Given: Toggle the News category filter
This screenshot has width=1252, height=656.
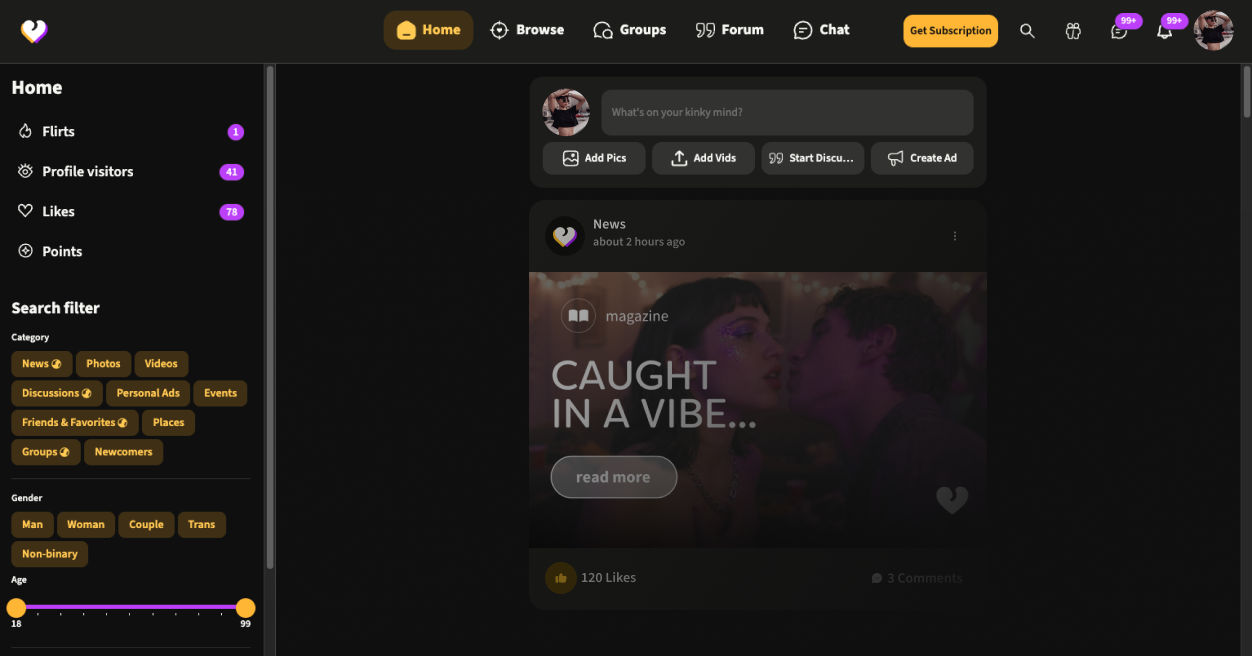Looking at the screenshot, I should 42,364.
